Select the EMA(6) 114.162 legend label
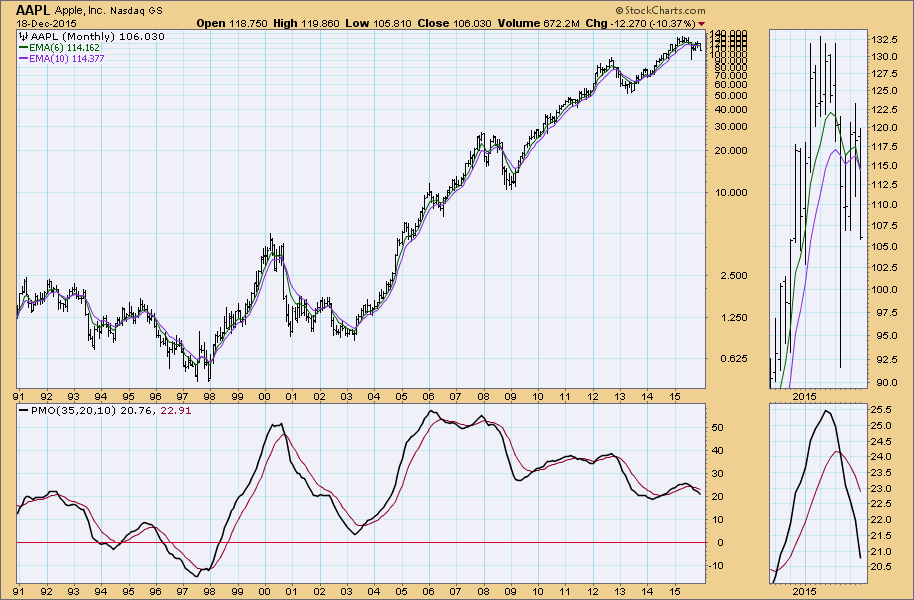 67,48
